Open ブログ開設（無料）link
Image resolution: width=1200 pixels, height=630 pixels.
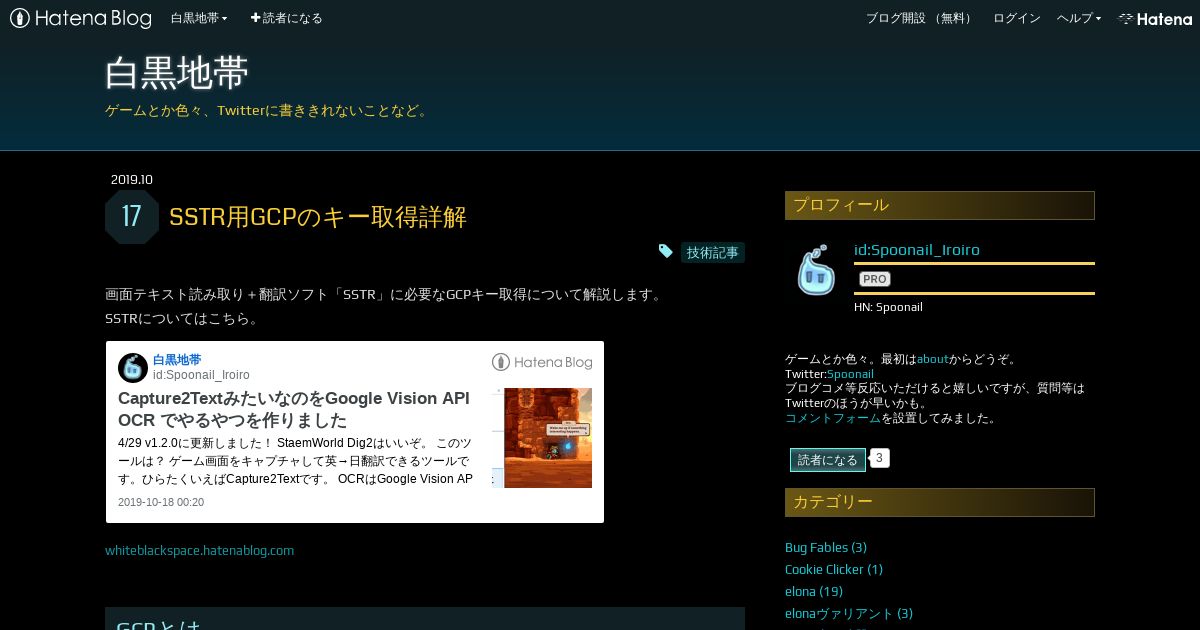click(919, 18)
